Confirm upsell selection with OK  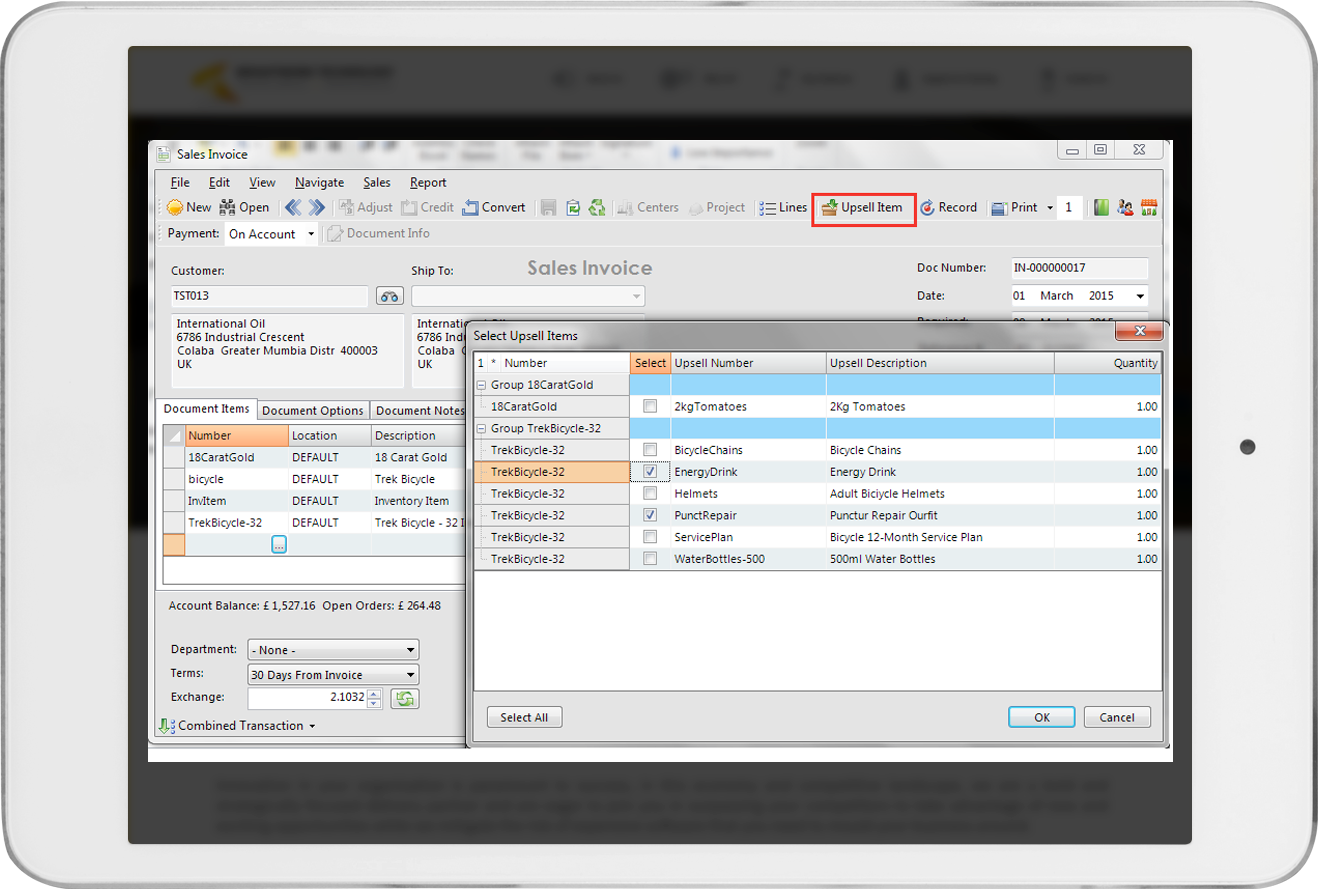click(x=1041, y=717)
